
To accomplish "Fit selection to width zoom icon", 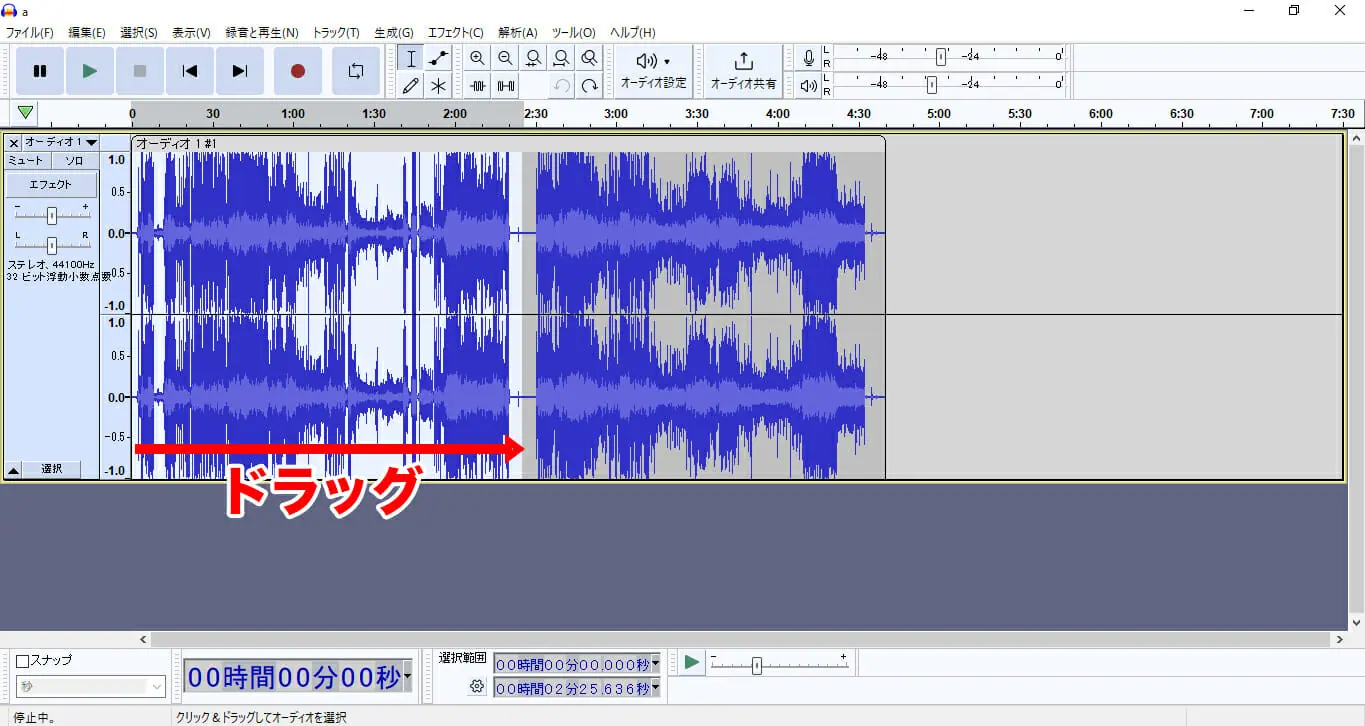I will coord(534,59).
